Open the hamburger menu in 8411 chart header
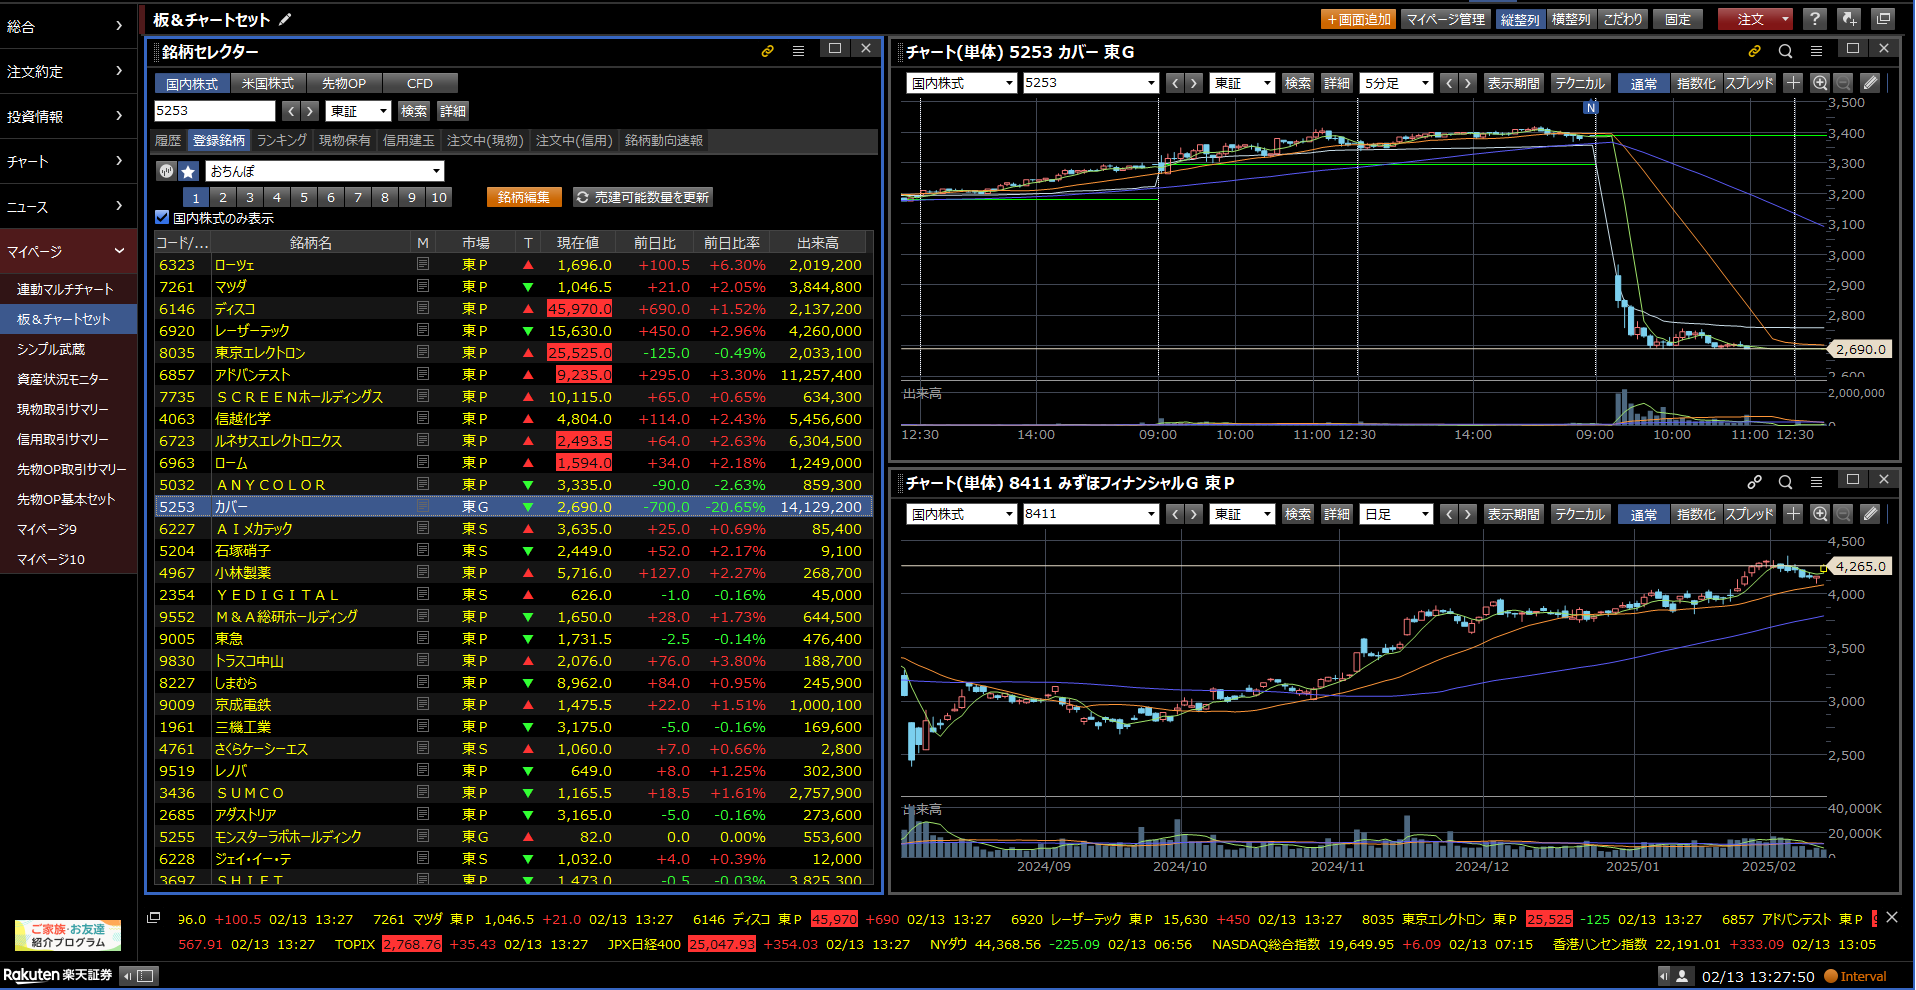 click(x=1816, y=482)
